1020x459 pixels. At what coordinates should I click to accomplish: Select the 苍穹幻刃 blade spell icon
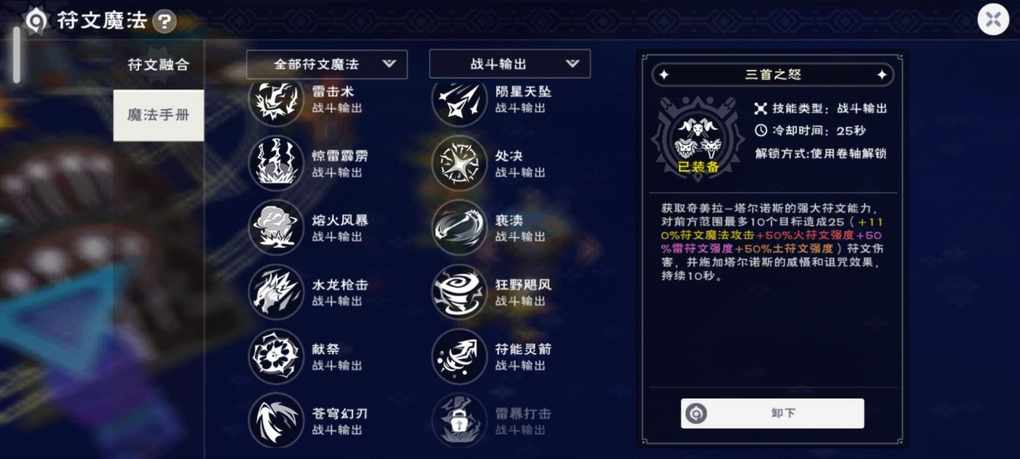276,421
